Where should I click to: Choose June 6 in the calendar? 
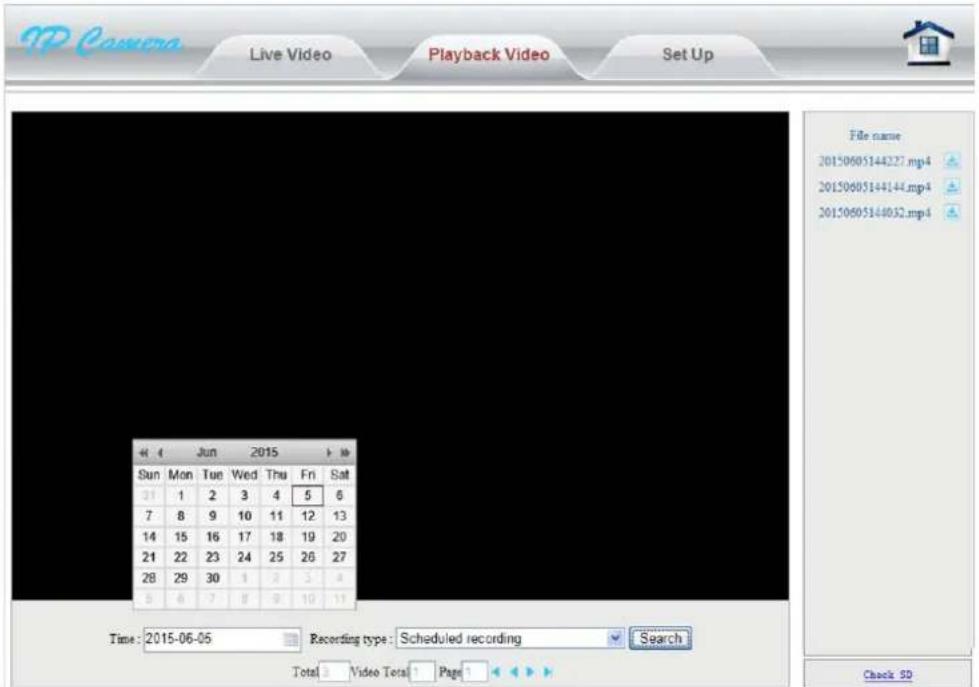coord(339,495)
